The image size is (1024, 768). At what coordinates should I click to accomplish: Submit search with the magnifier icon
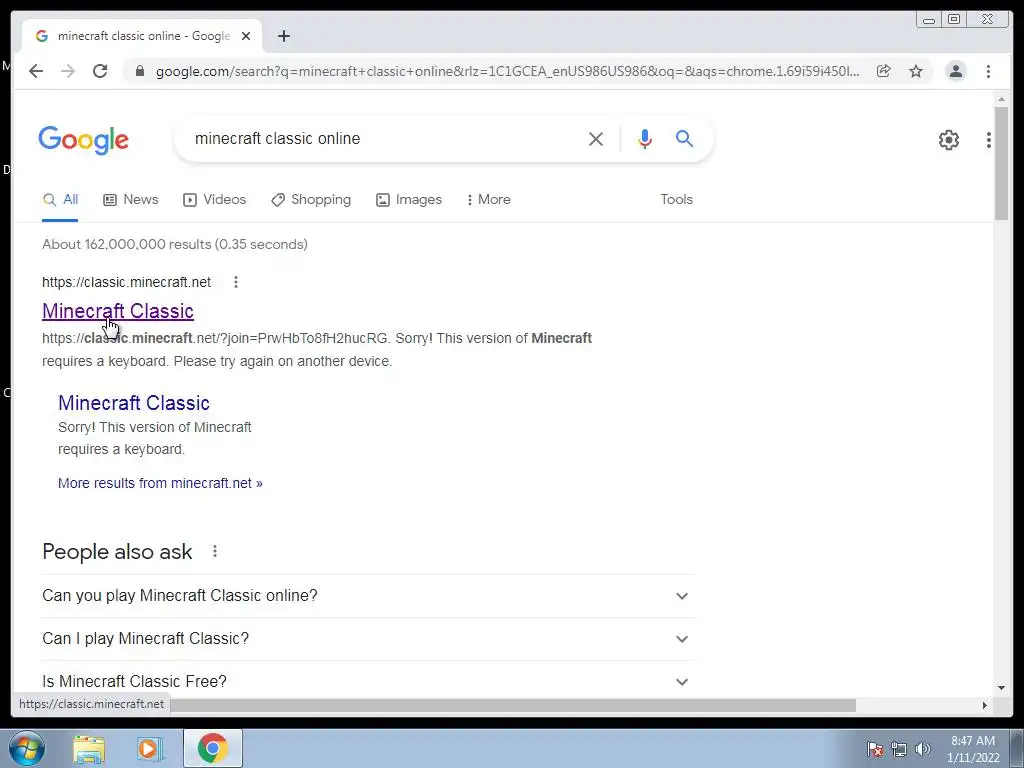(684, 138)
